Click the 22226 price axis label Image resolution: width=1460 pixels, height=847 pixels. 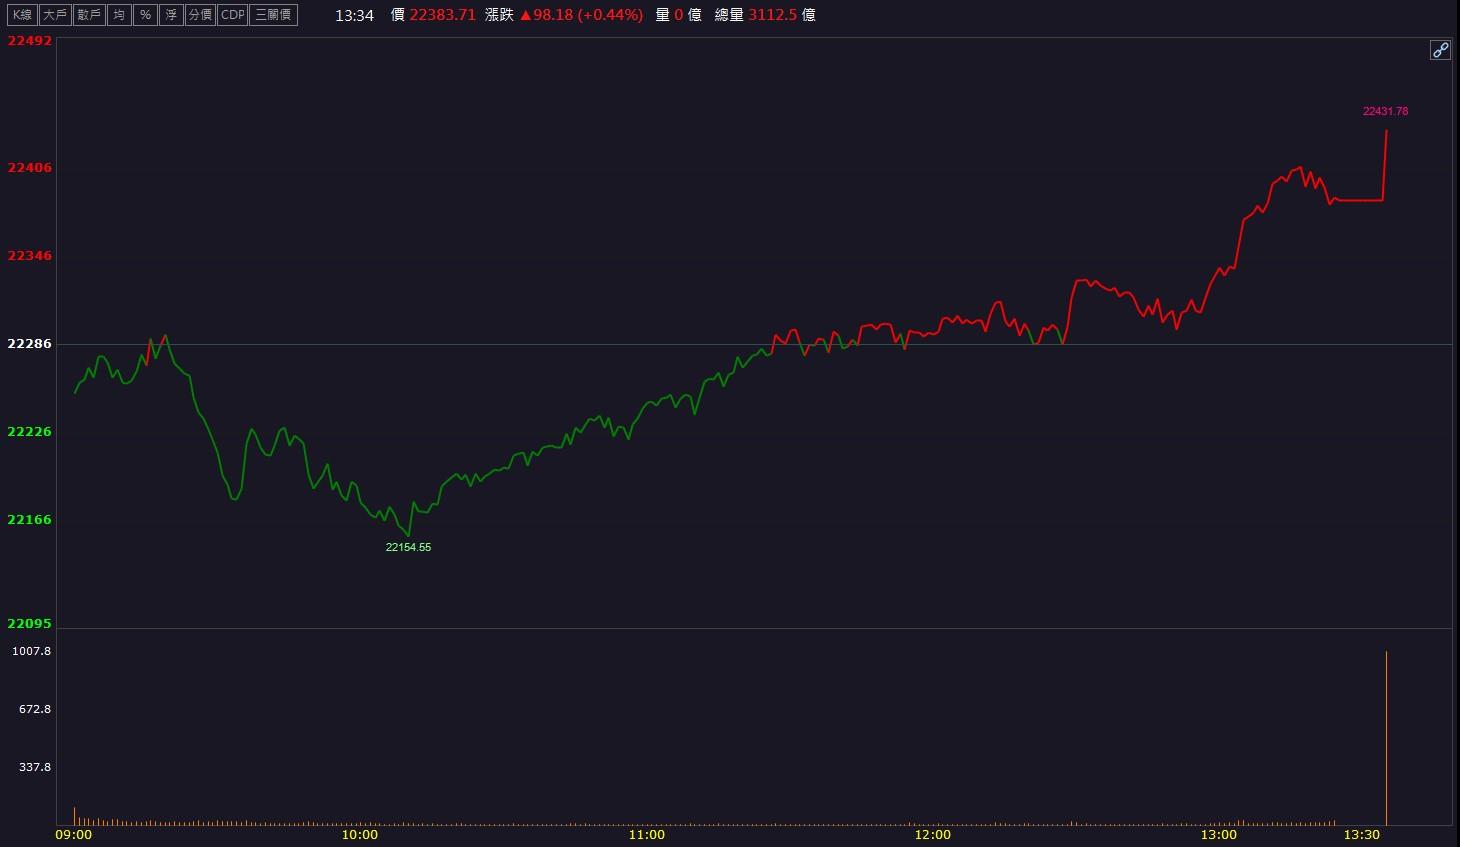coord(30,432)
